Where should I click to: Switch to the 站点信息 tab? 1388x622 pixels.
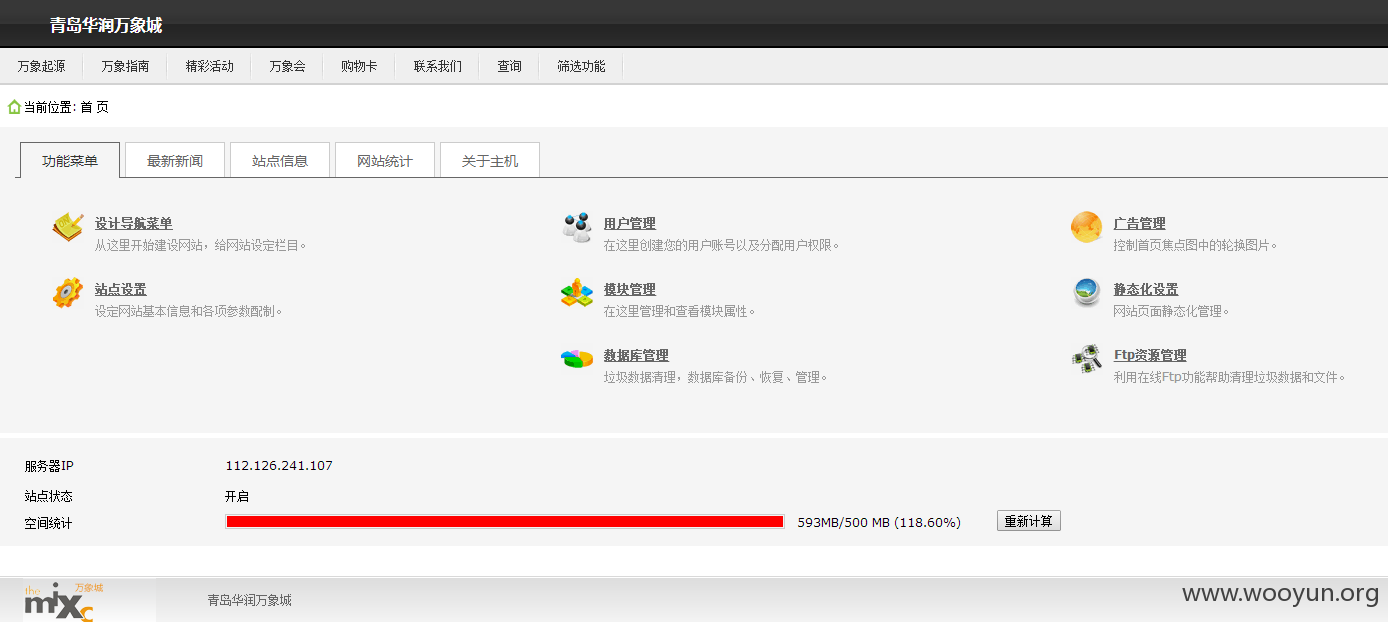pyautogui.click(x=280, y=160)
